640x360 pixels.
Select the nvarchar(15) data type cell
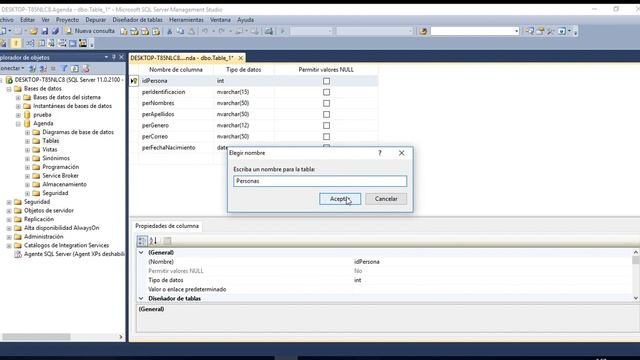pyautogui.click(x=244, y=92)
